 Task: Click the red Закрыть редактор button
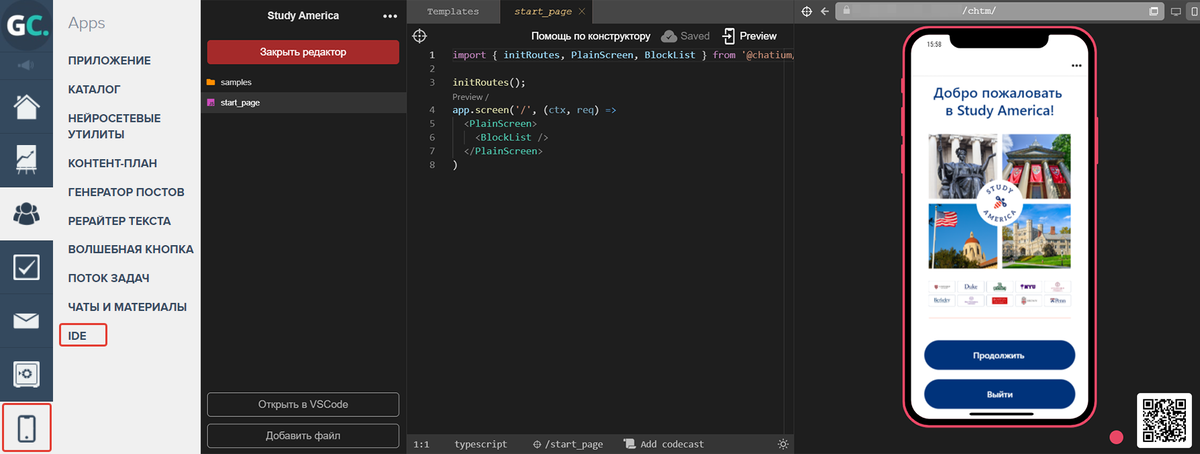pyautogui.click(x=303, y=52)
